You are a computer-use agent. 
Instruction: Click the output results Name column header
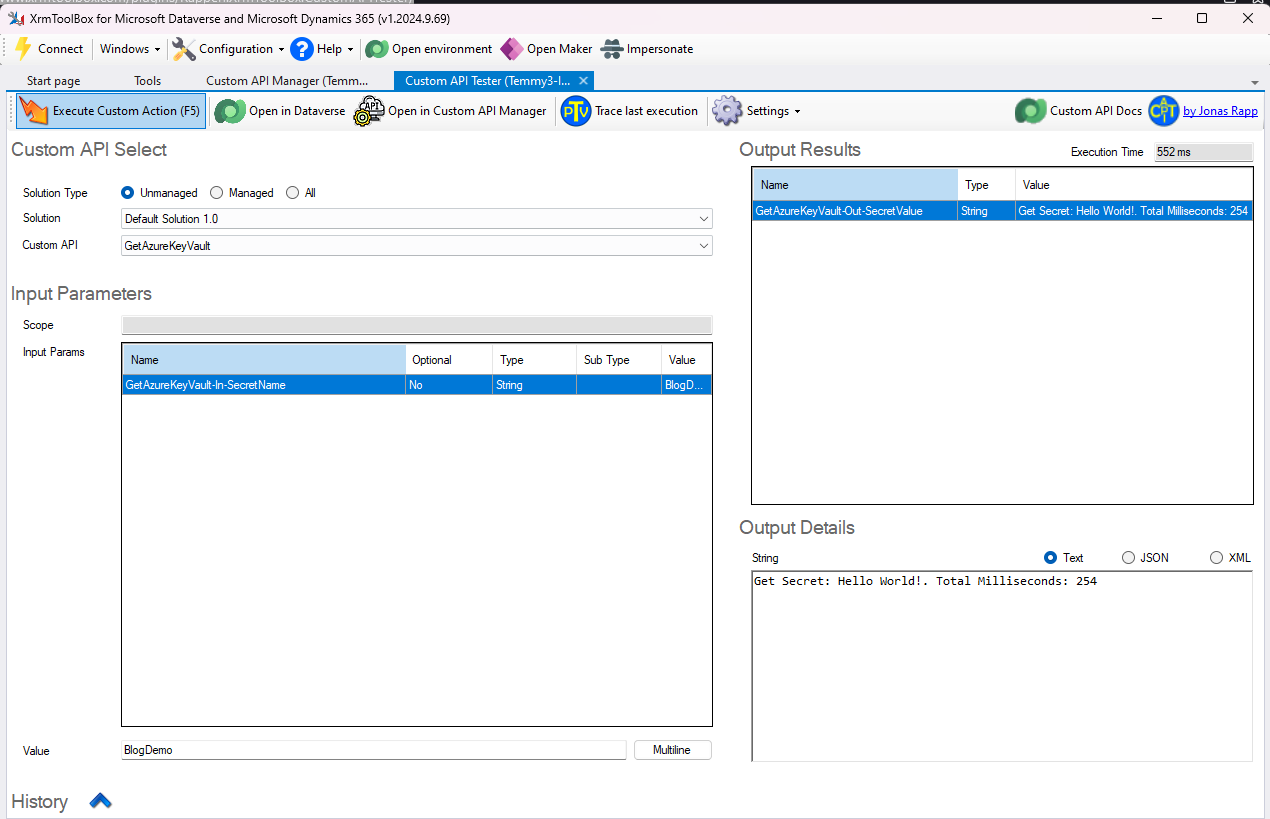tap(855, 185)
